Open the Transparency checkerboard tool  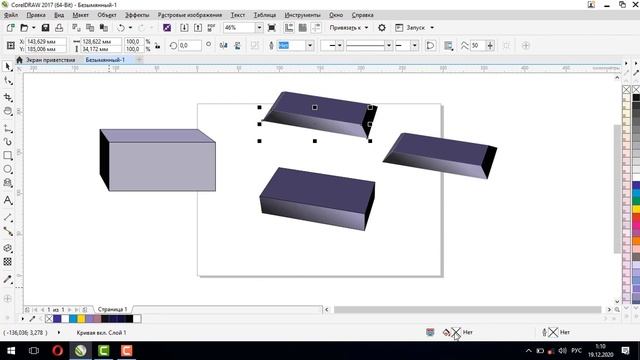point(8,262)
